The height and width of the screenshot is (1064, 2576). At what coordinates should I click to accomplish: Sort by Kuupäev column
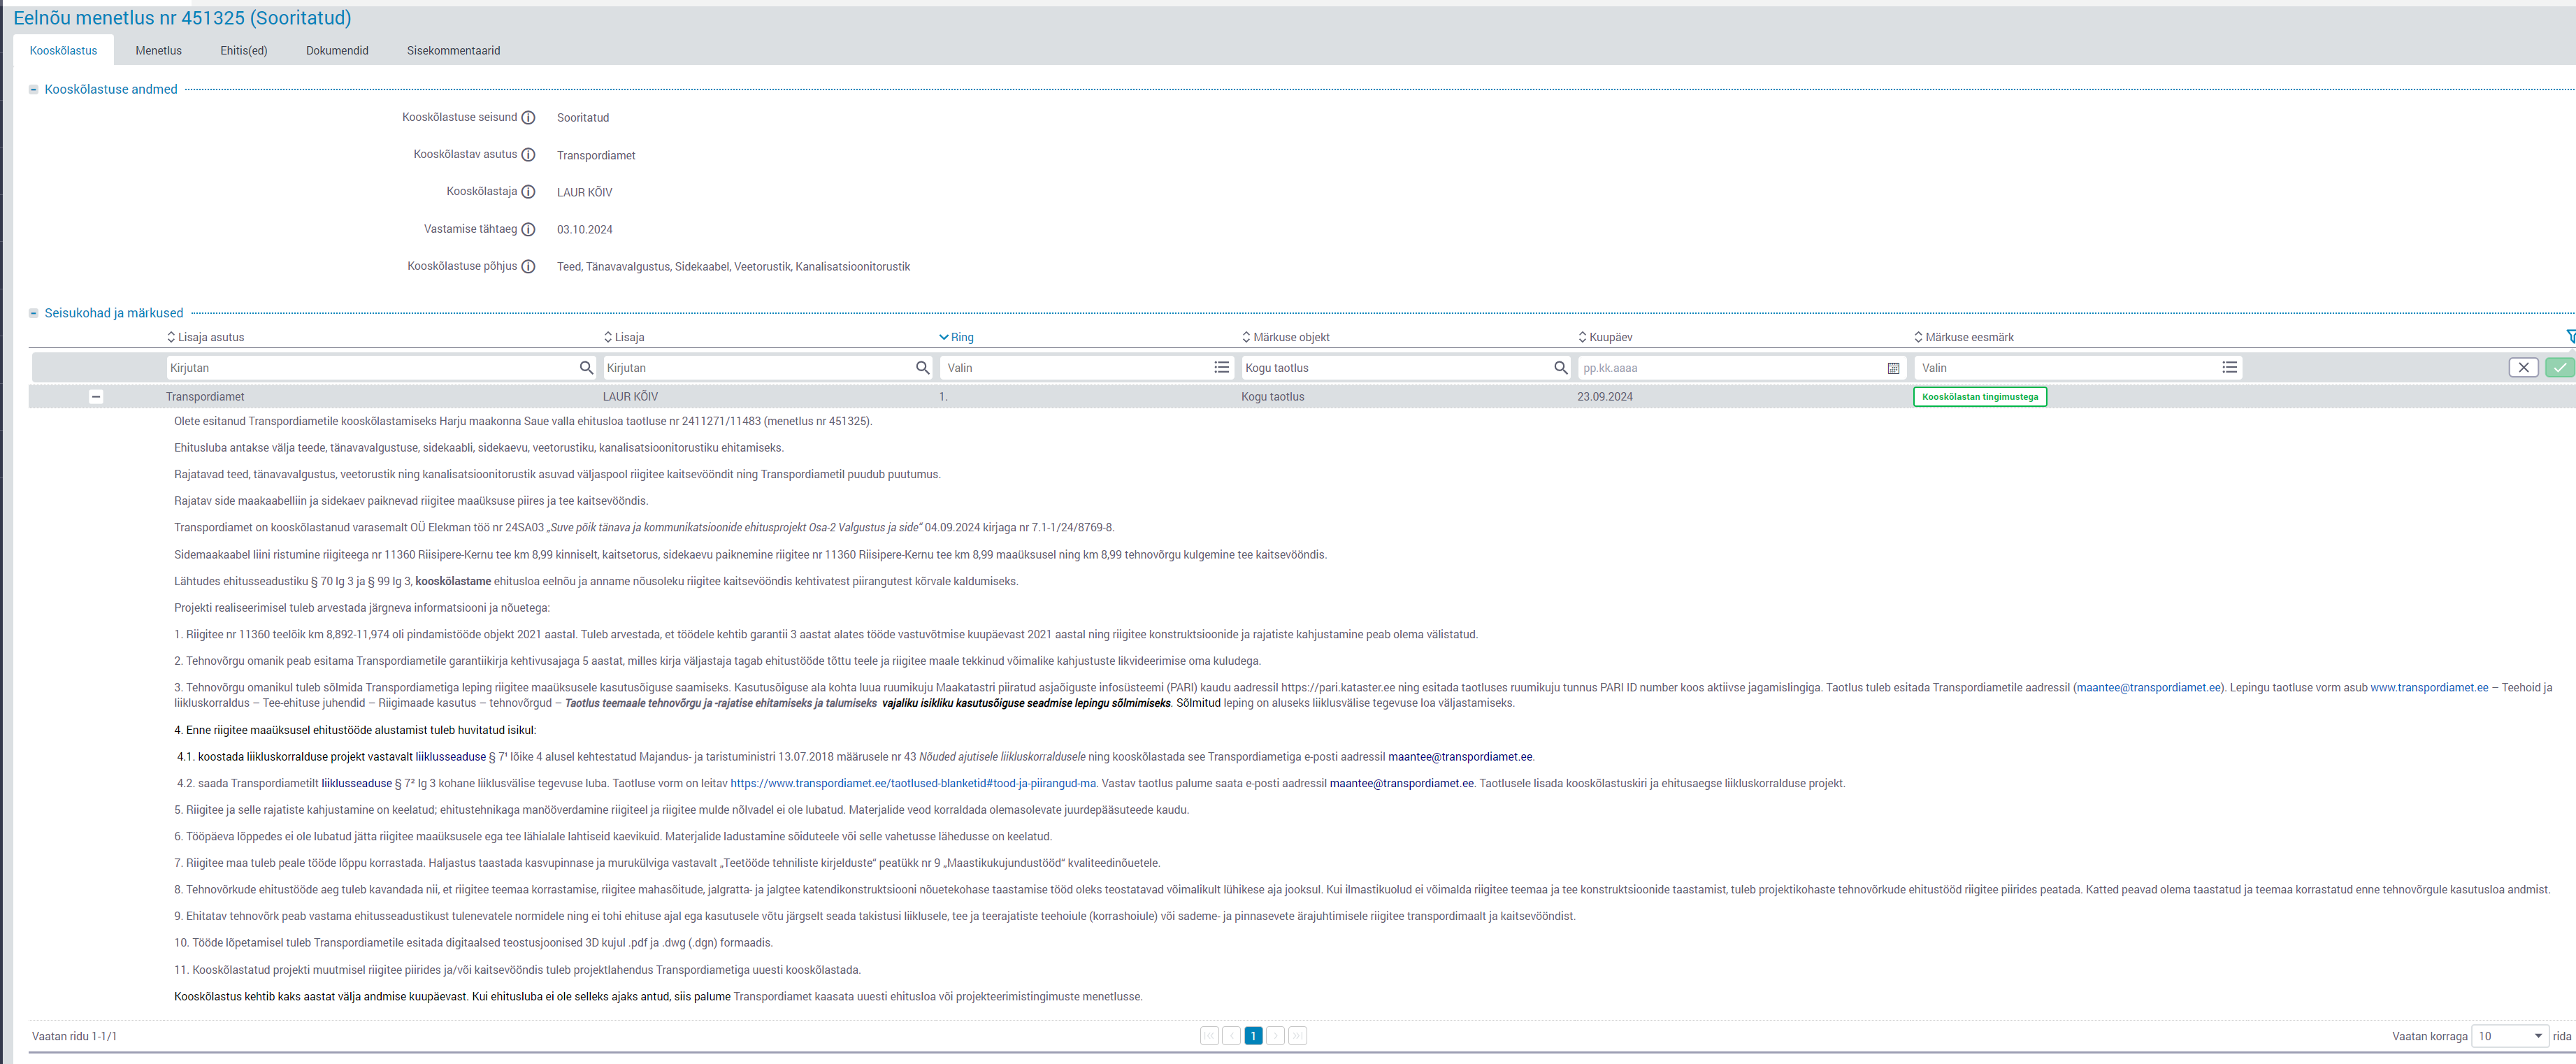tap(1605, 337)
